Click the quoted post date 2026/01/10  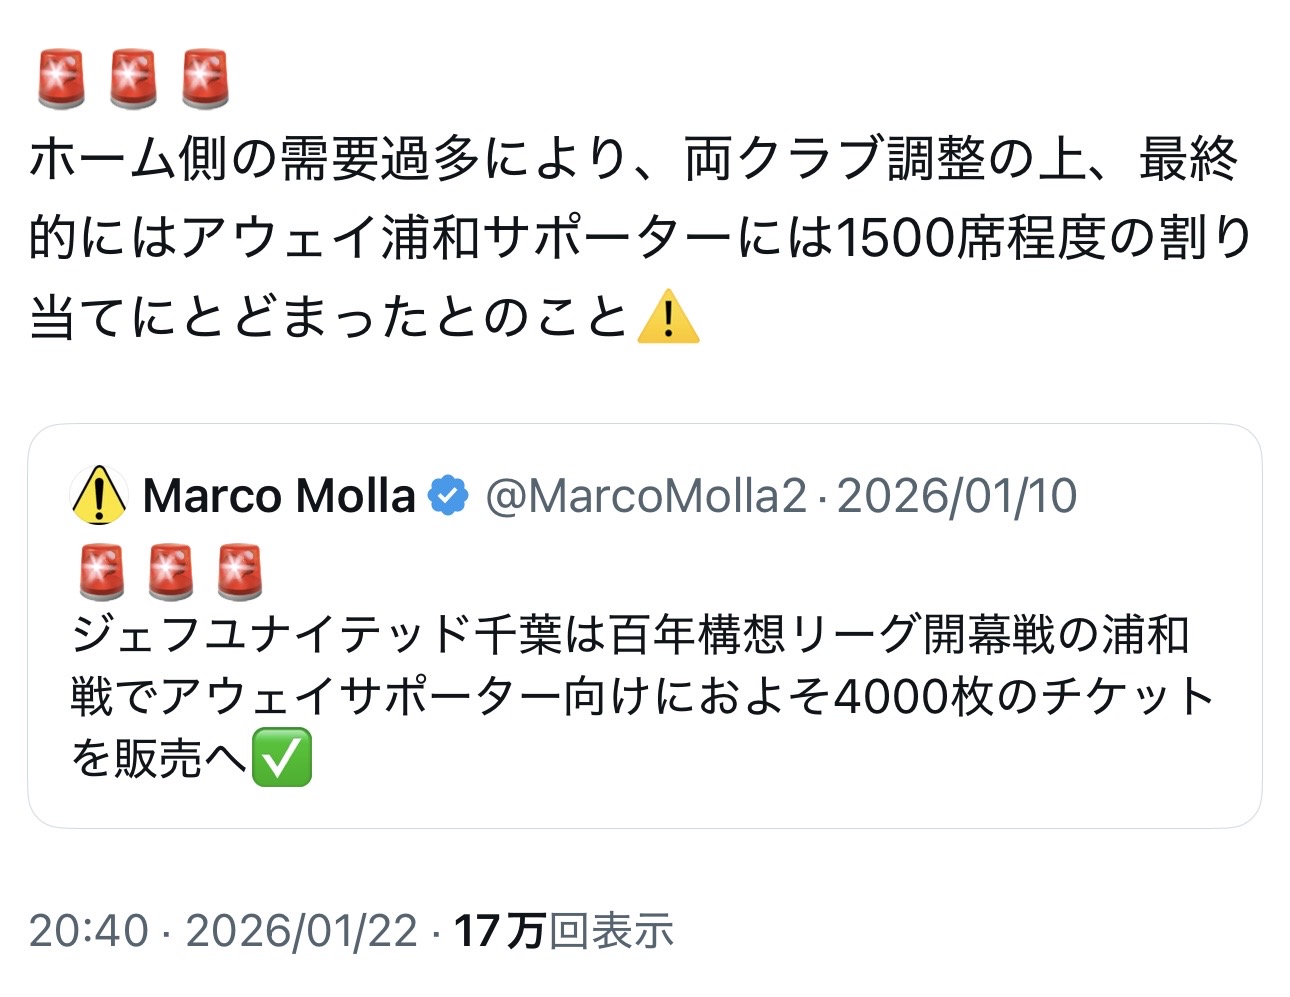(x=956, y=495)
